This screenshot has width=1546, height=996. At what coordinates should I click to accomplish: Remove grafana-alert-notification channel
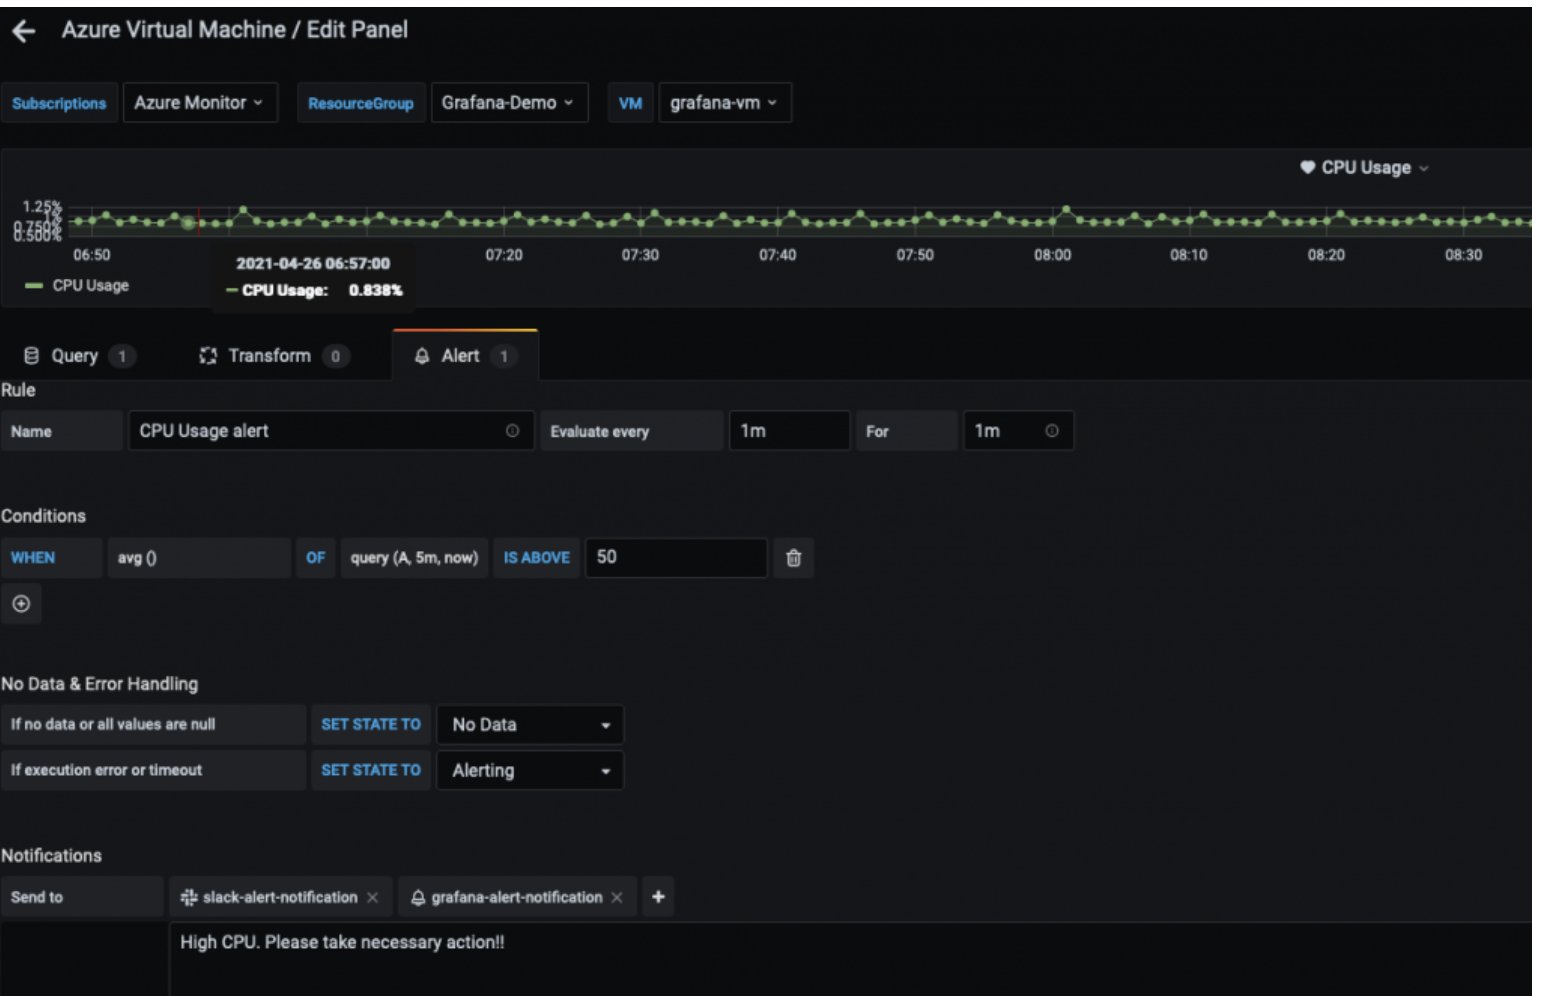point(617,897)
